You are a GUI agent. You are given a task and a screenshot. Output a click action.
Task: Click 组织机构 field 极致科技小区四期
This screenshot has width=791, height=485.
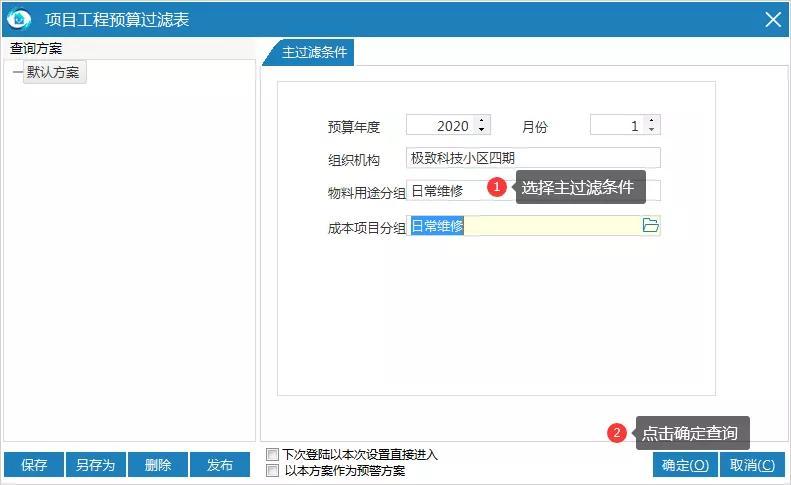click(533, 158)
